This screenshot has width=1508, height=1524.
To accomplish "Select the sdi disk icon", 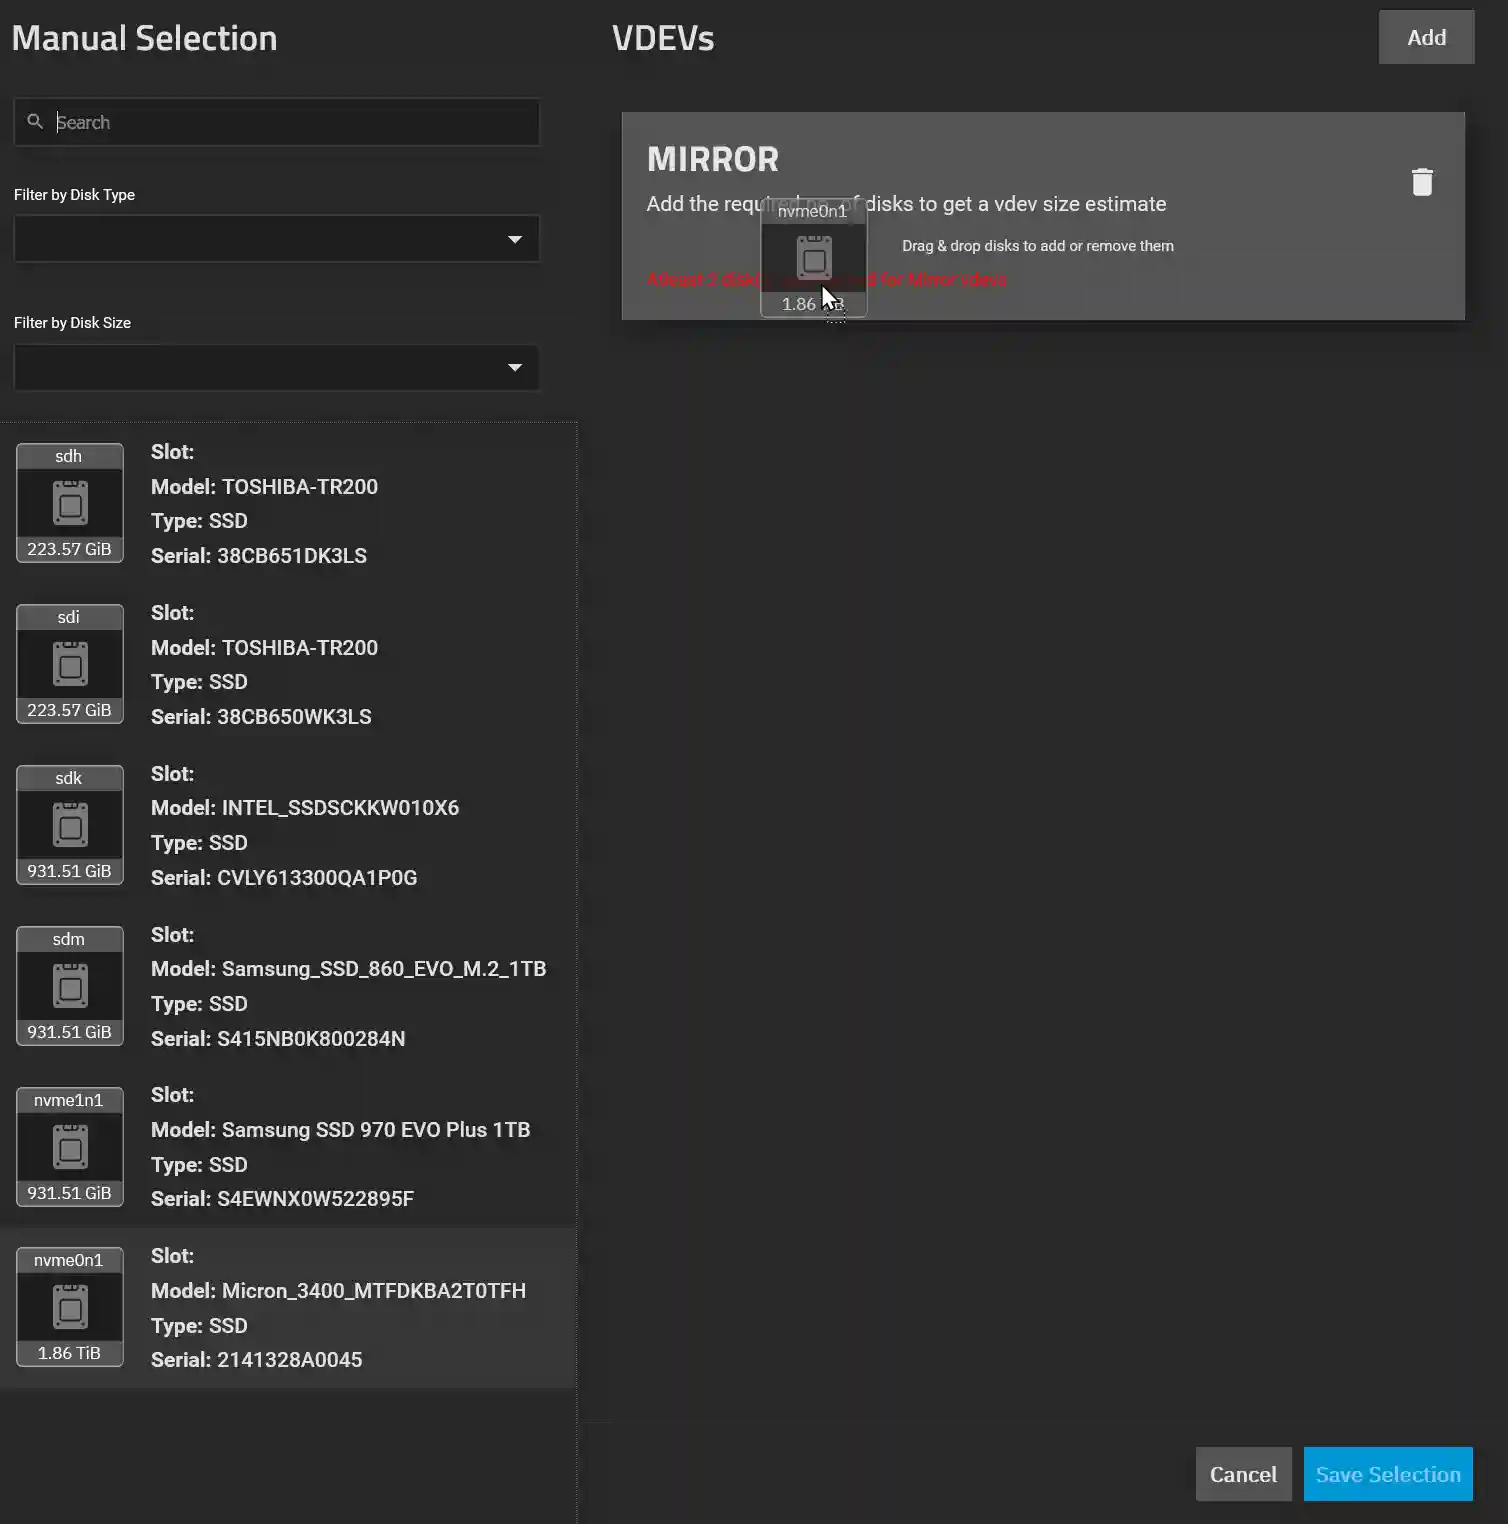I will pos(69,663).
